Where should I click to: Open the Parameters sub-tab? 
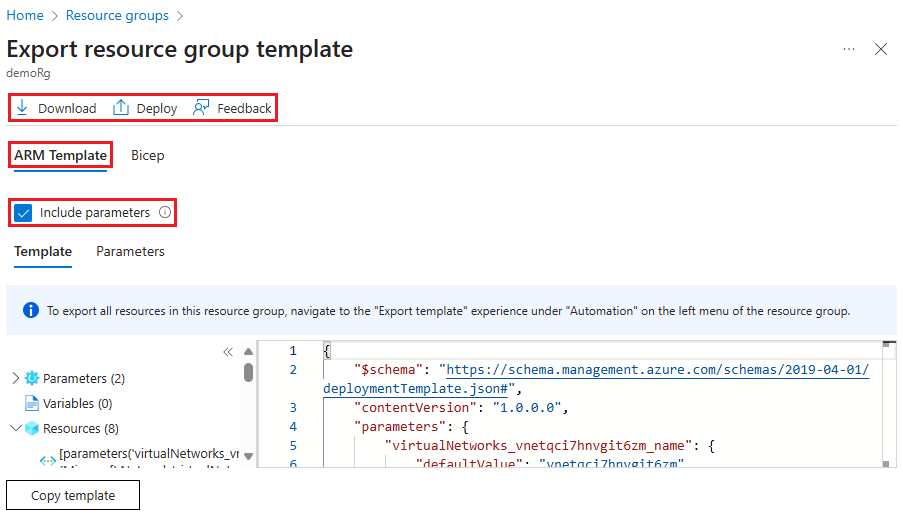tap(130, 252)
